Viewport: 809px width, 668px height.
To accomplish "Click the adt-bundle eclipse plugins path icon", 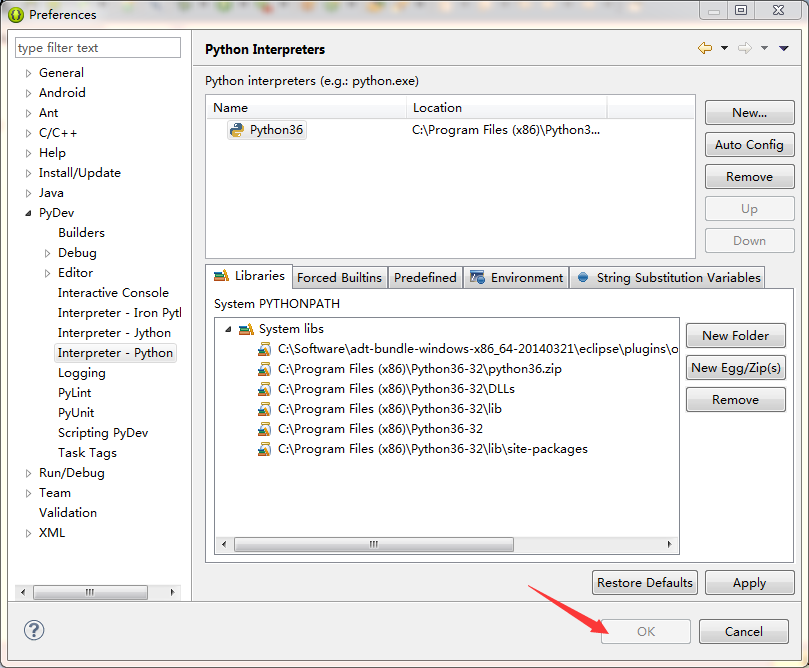I will (264, 349).
